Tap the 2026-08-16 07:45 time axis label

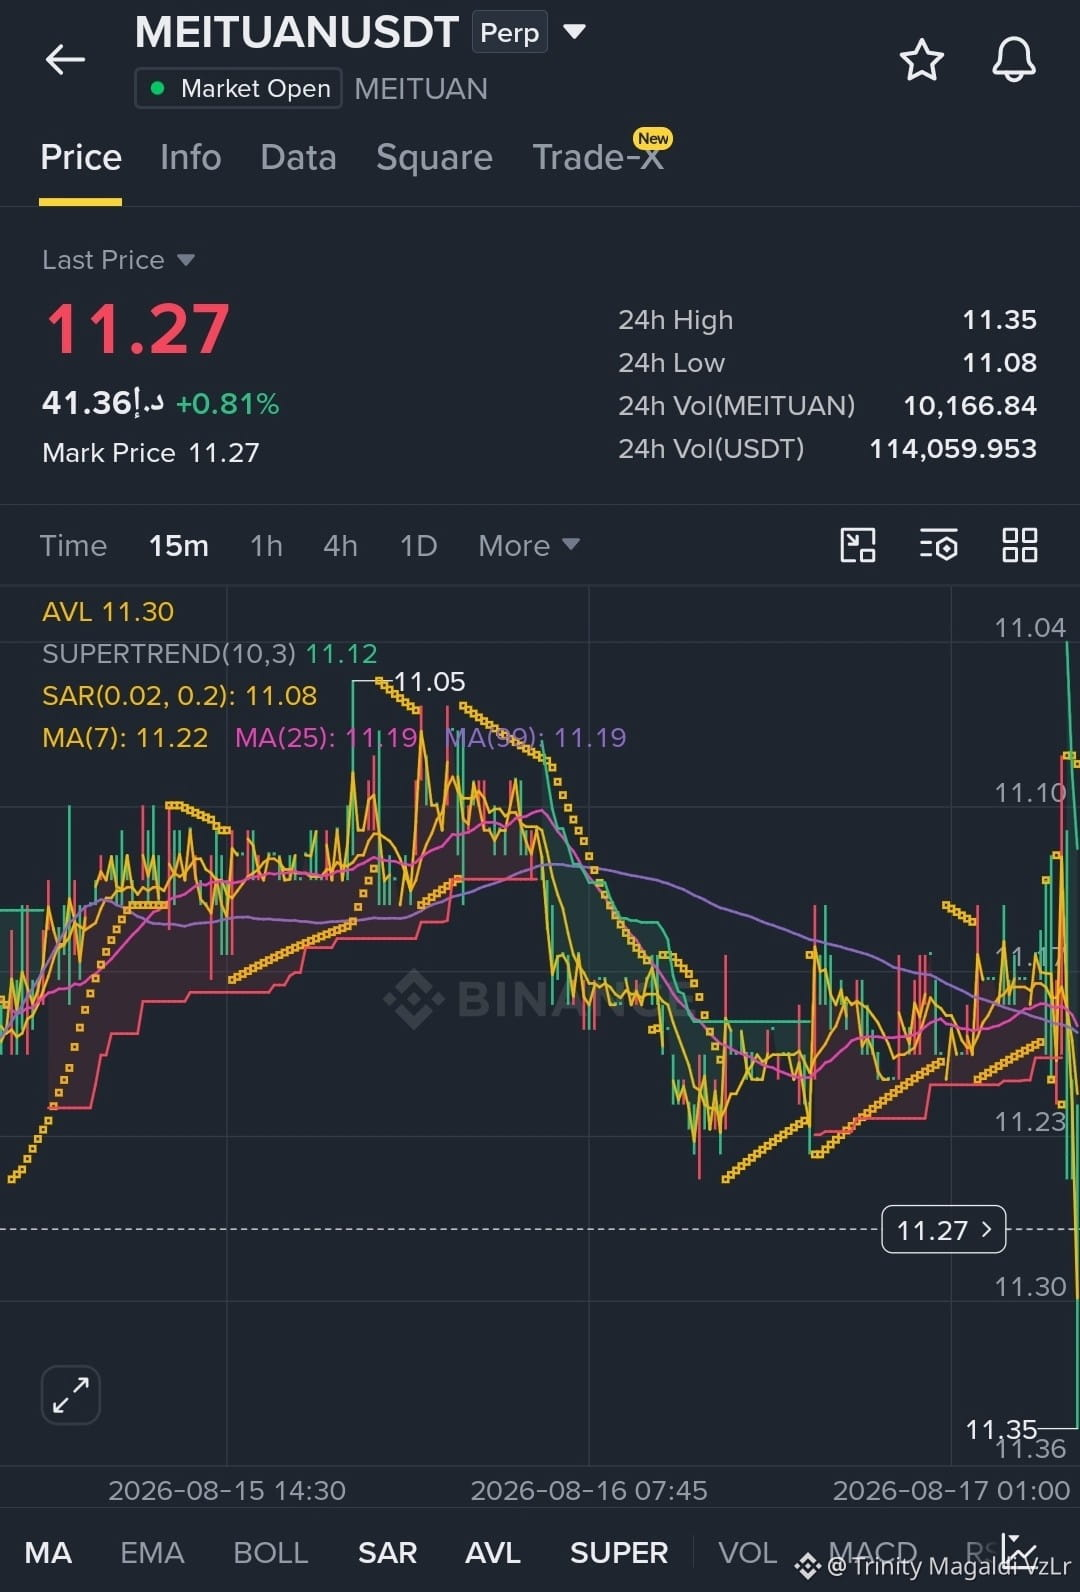589,1491
